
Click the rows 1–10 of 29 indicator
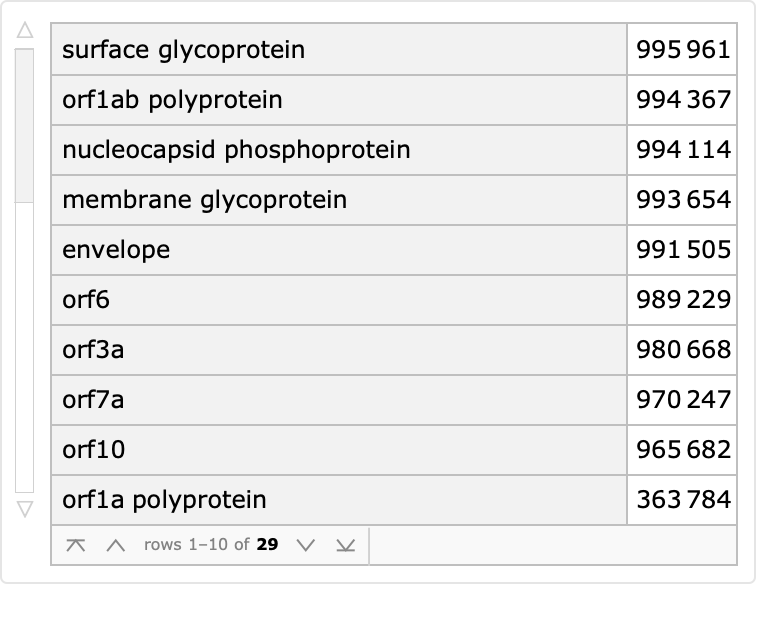(x=210, y=545)
